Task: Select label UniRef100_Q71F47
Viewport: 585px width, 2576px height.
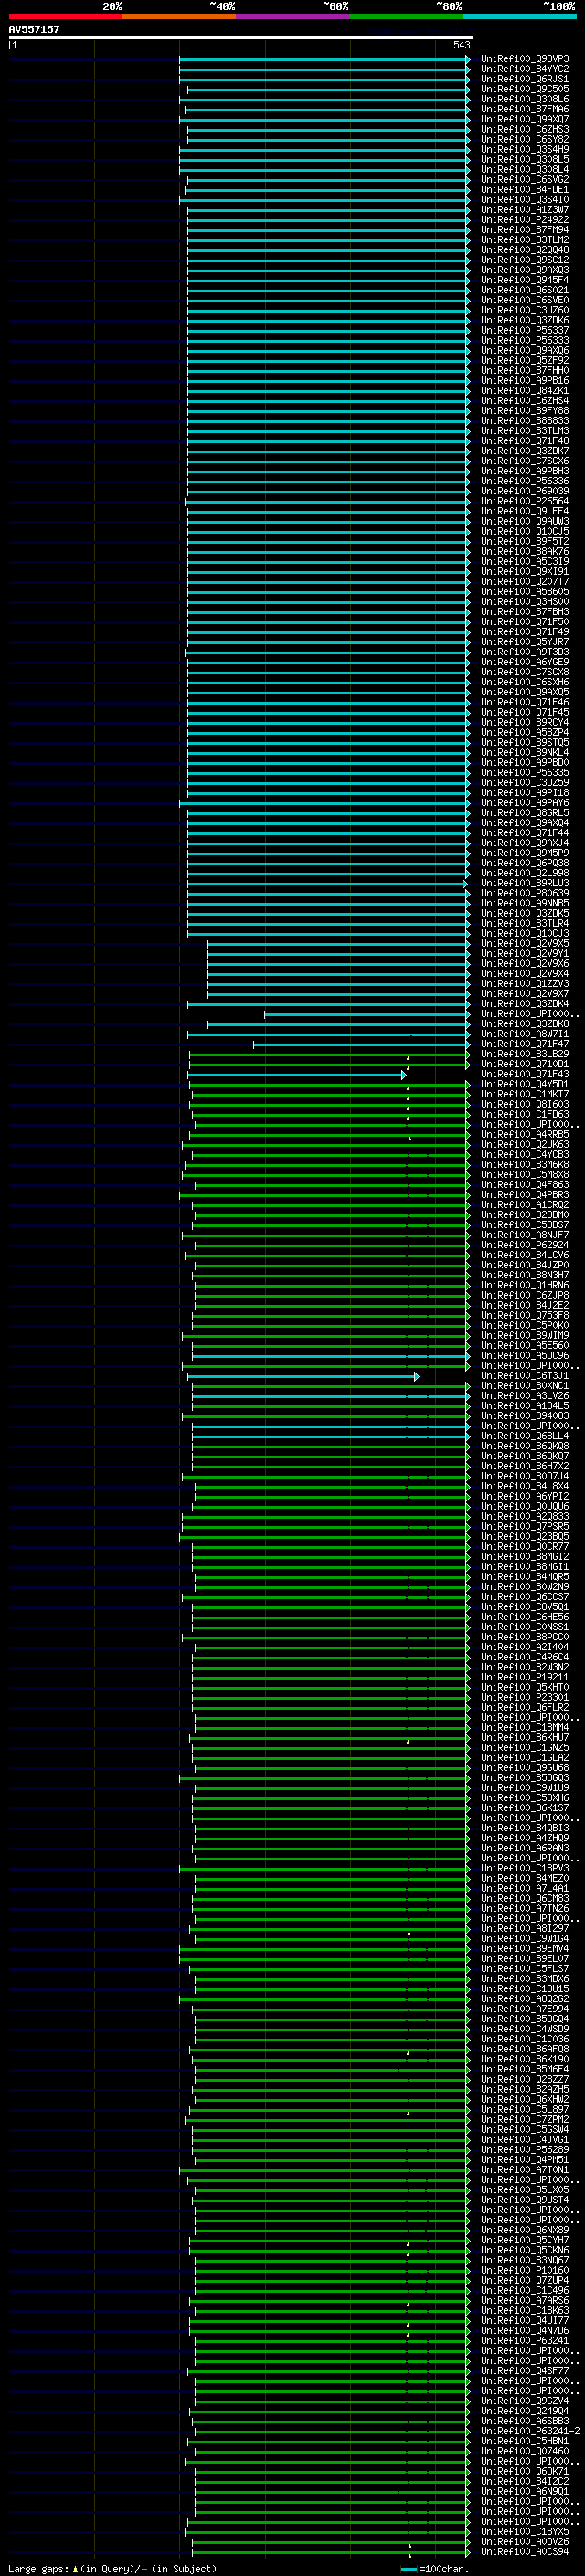Action: (x=524, y=1044)
